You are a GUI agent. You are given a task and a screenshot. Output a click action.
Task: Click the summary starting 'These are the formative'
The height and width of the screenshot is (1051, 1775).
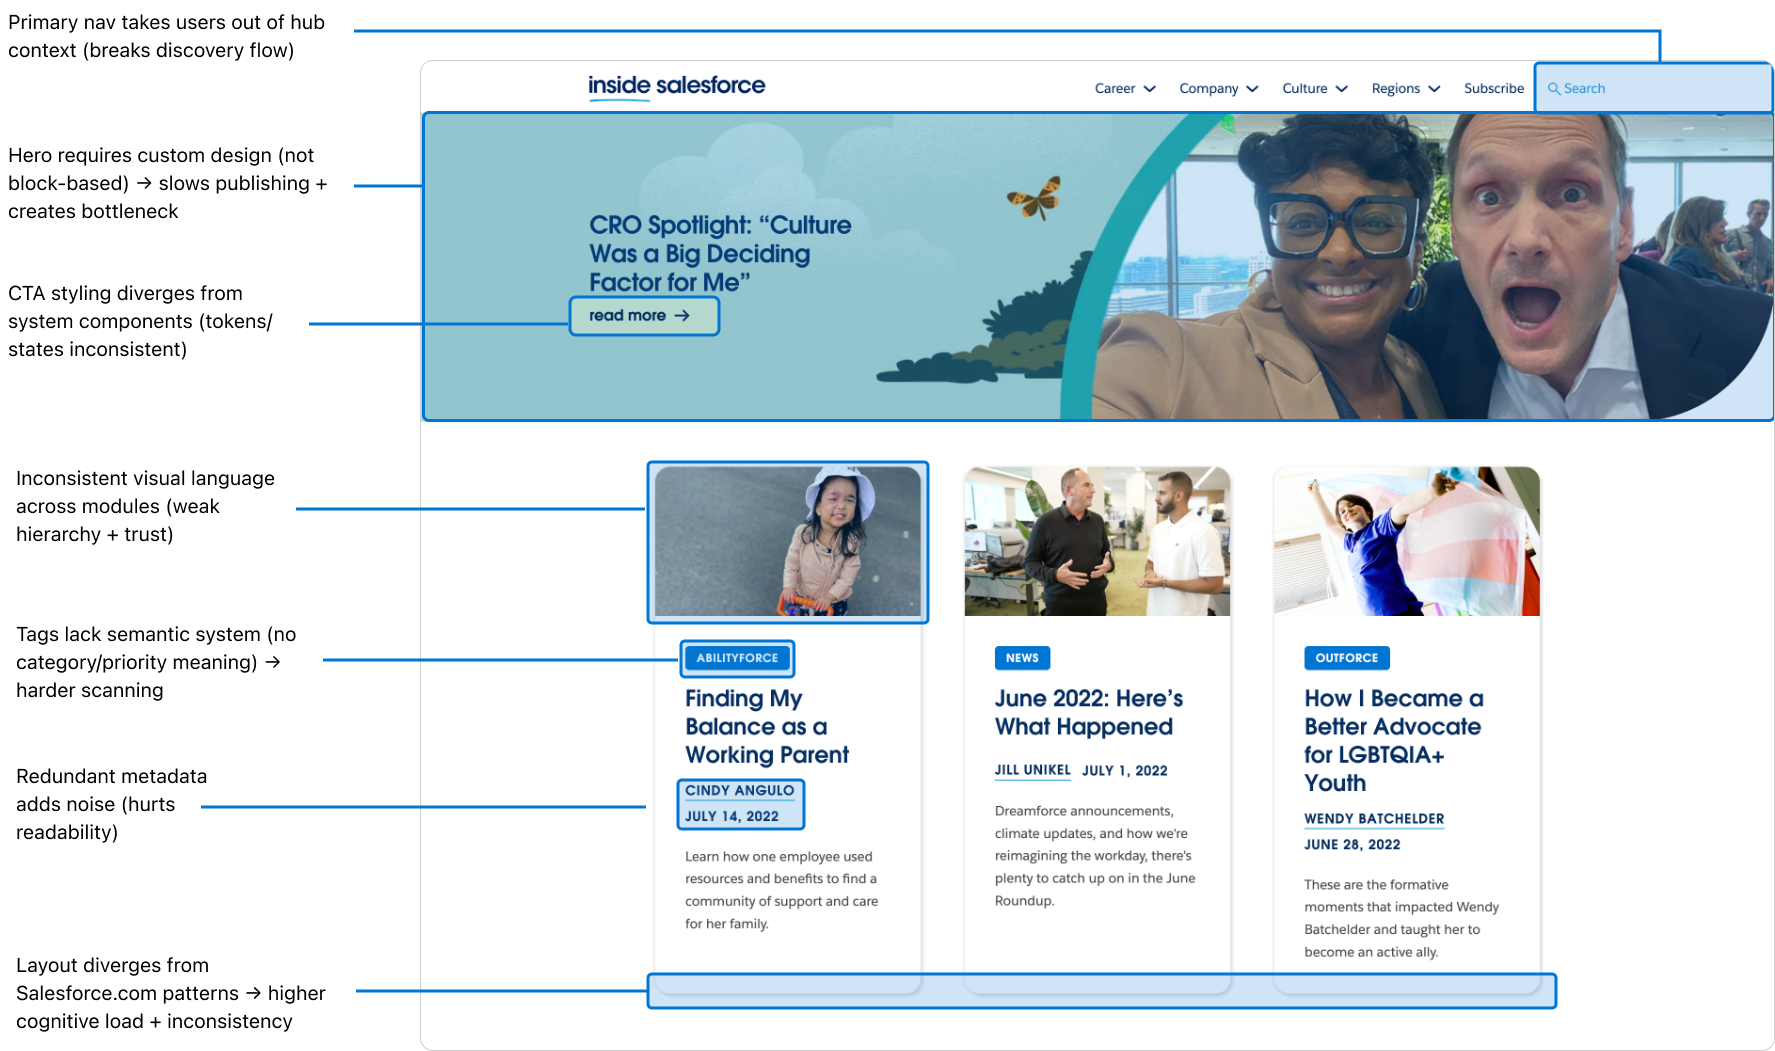1401,918
